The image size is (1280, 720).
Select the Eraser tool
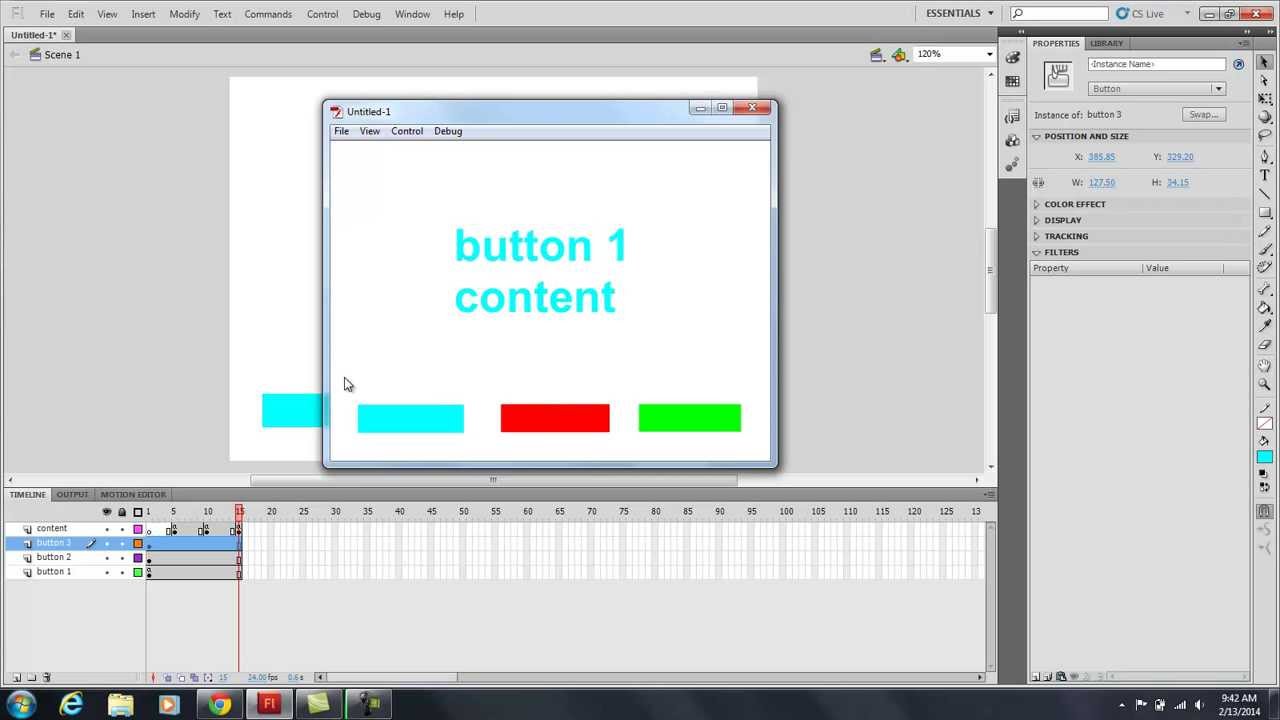click(x=1264, y=346)
